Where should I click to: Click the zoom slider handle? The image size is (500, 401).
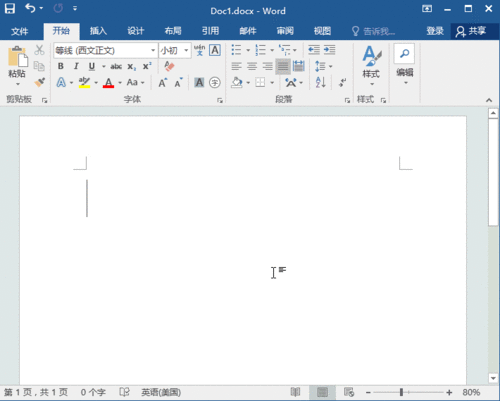click(401, 392)
